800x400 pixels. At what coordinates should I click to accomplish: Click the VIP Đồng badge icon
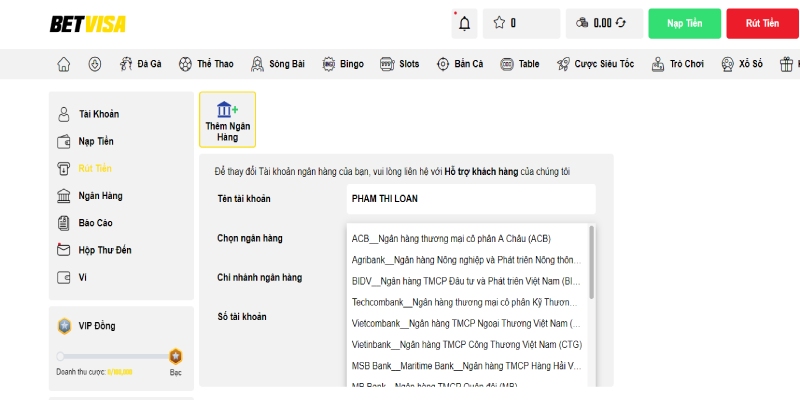point(64,326)
